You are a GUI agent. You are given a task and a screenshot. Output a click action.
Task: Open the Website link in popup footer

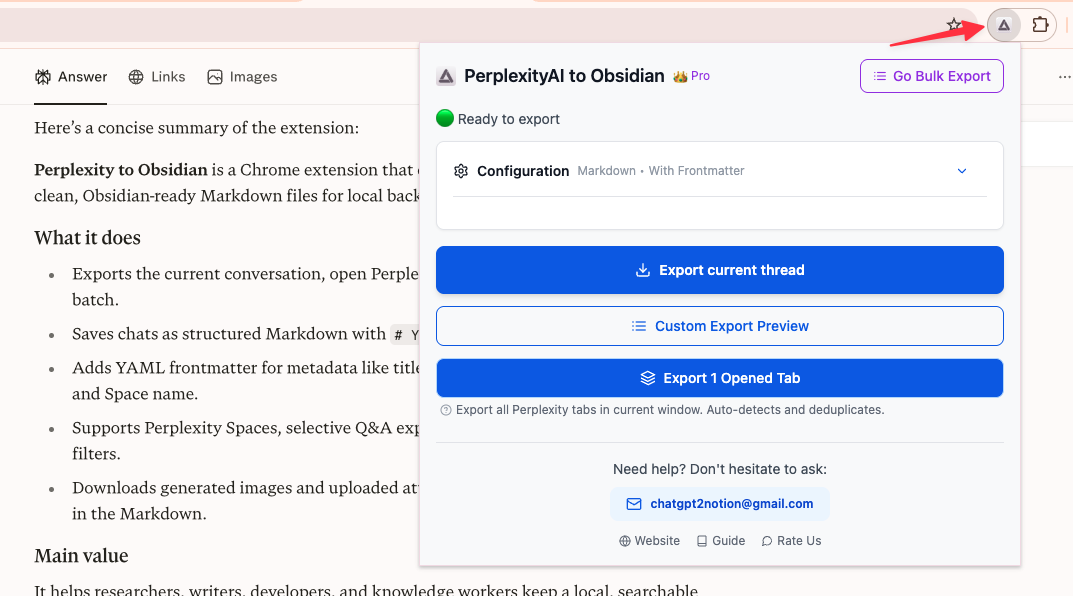point(649,541)
